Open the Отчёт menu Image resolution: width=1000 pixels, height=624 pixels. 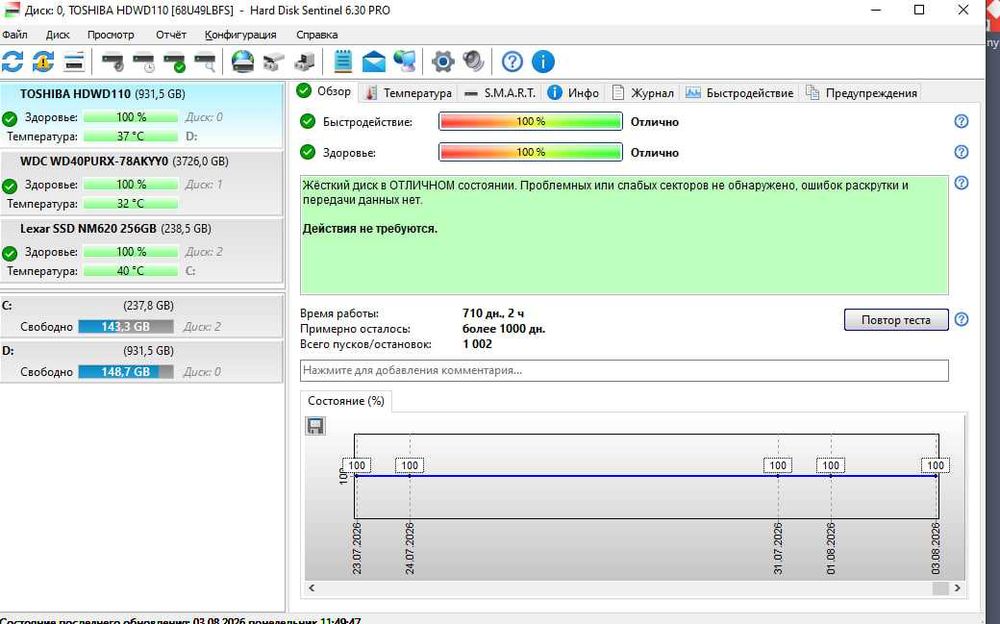(x=171, y=34)
